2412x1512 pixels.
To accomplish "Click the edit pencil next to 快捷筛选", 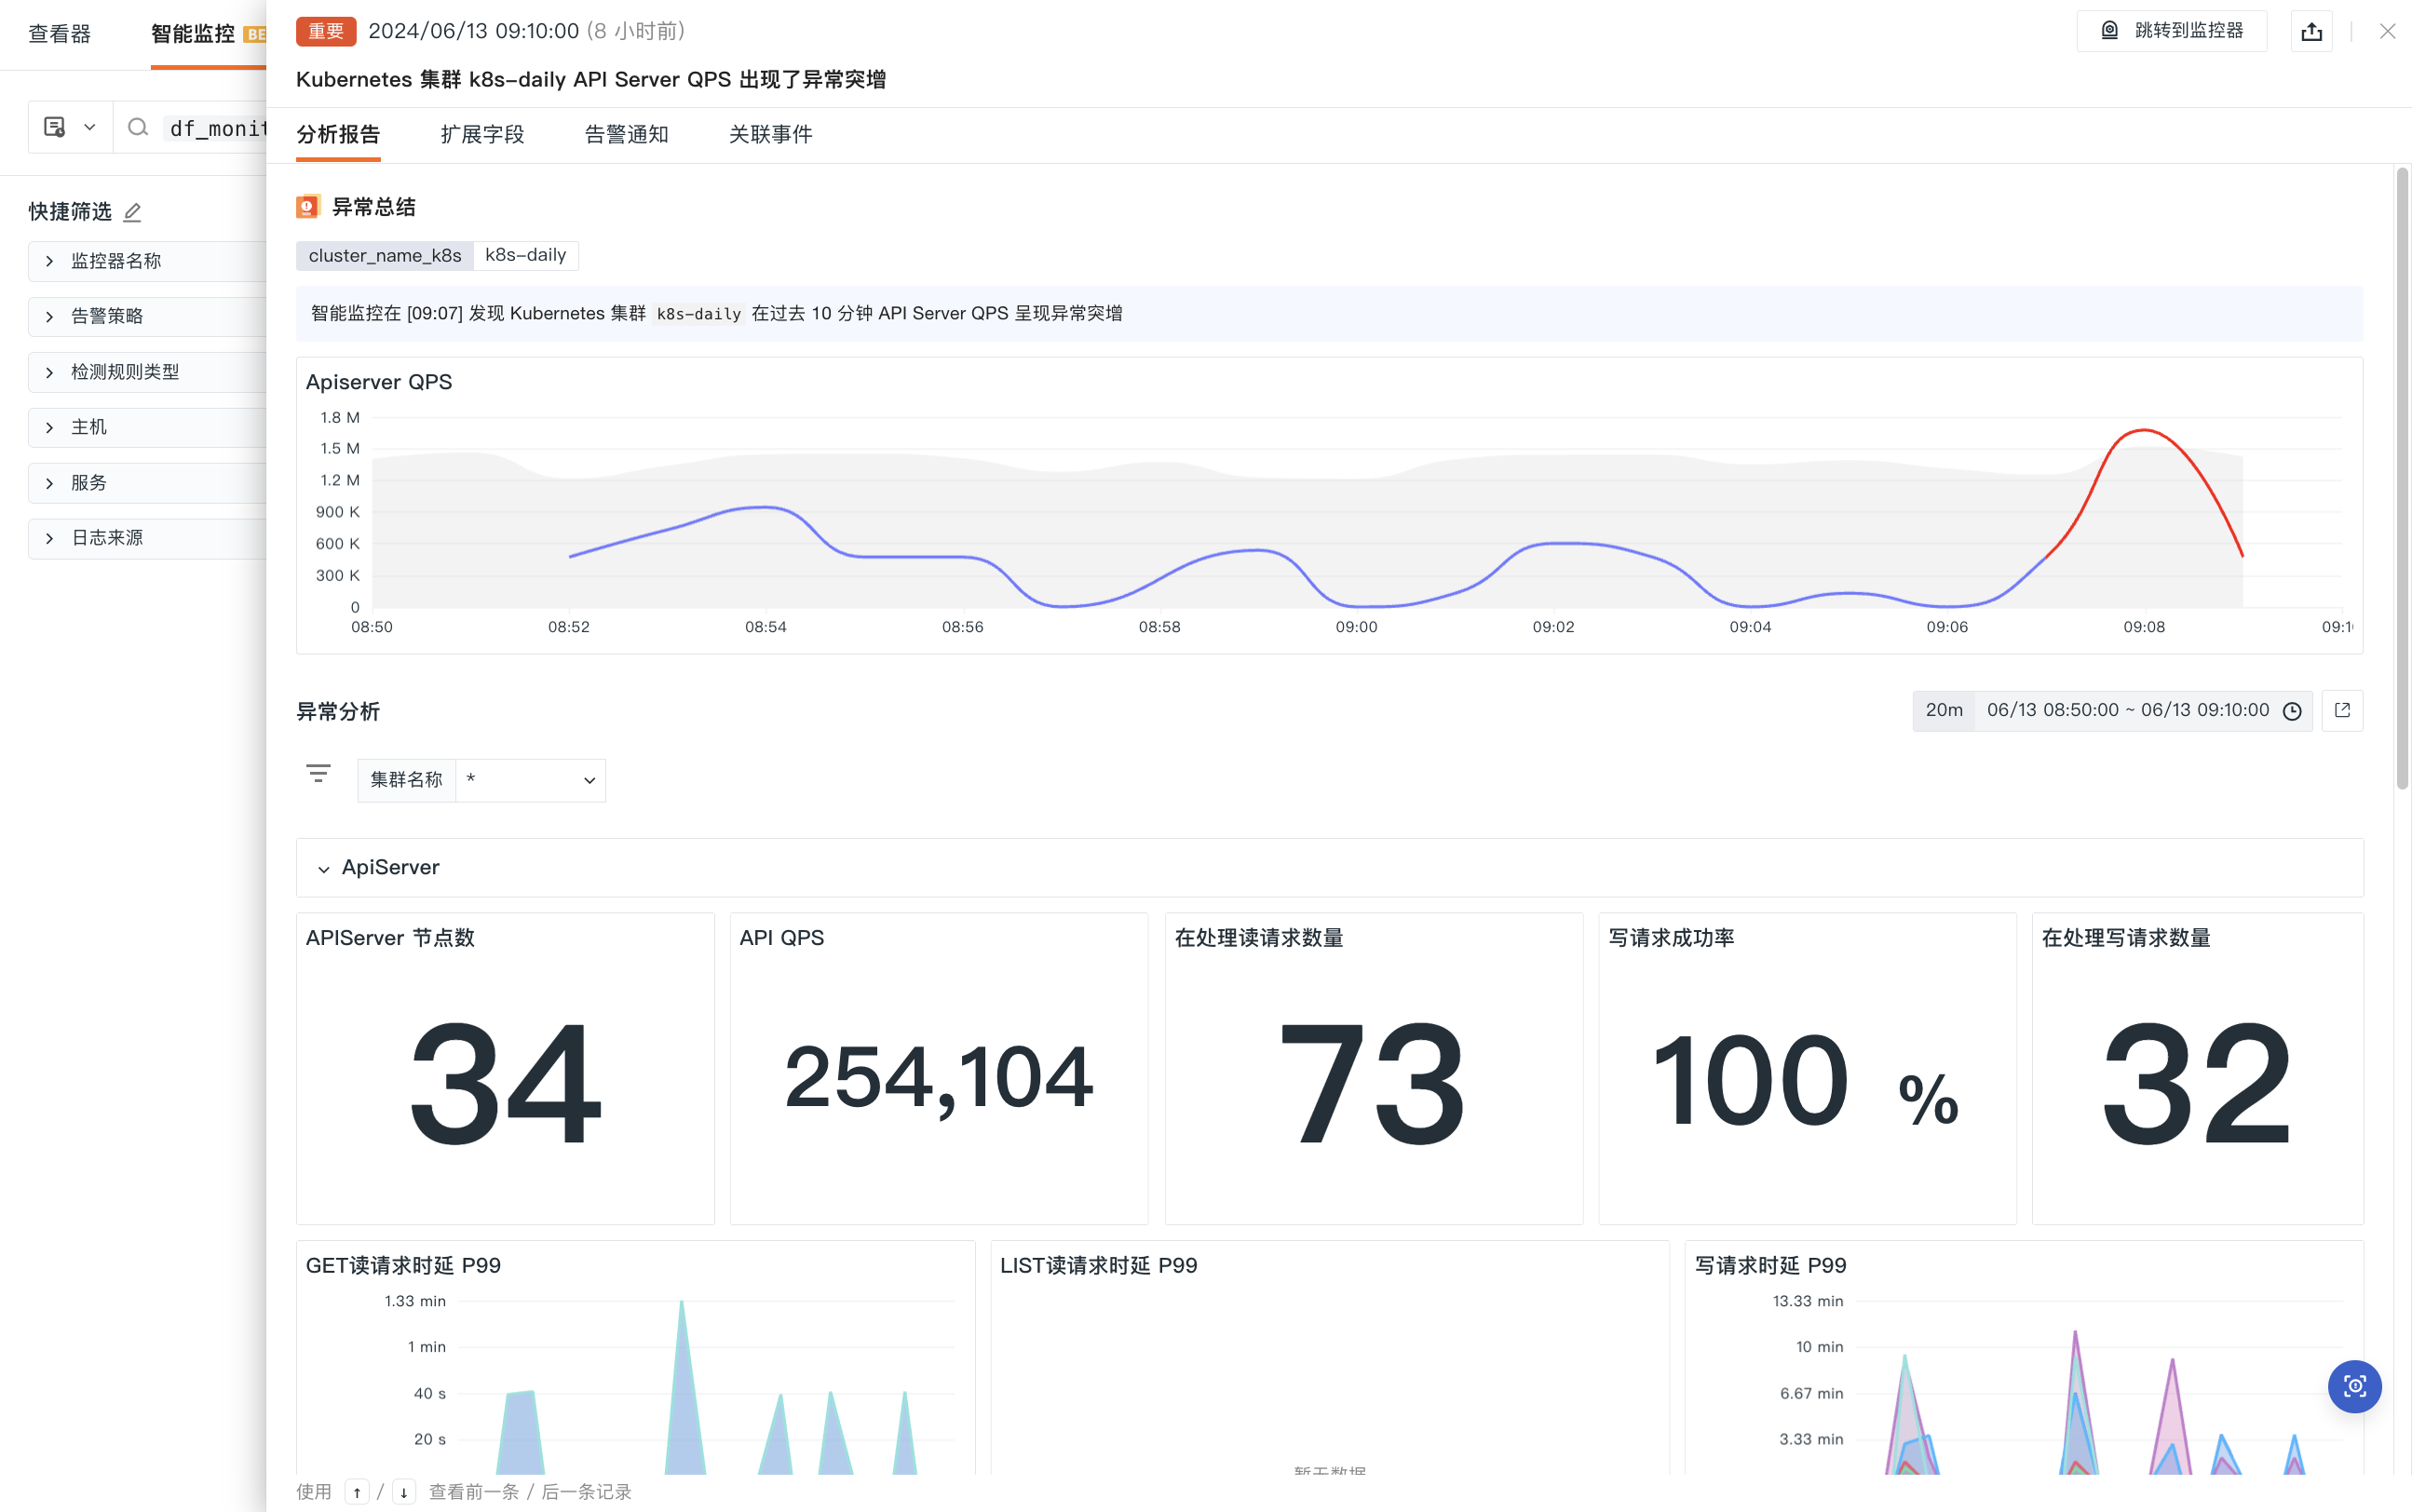I will pos(132,212).
